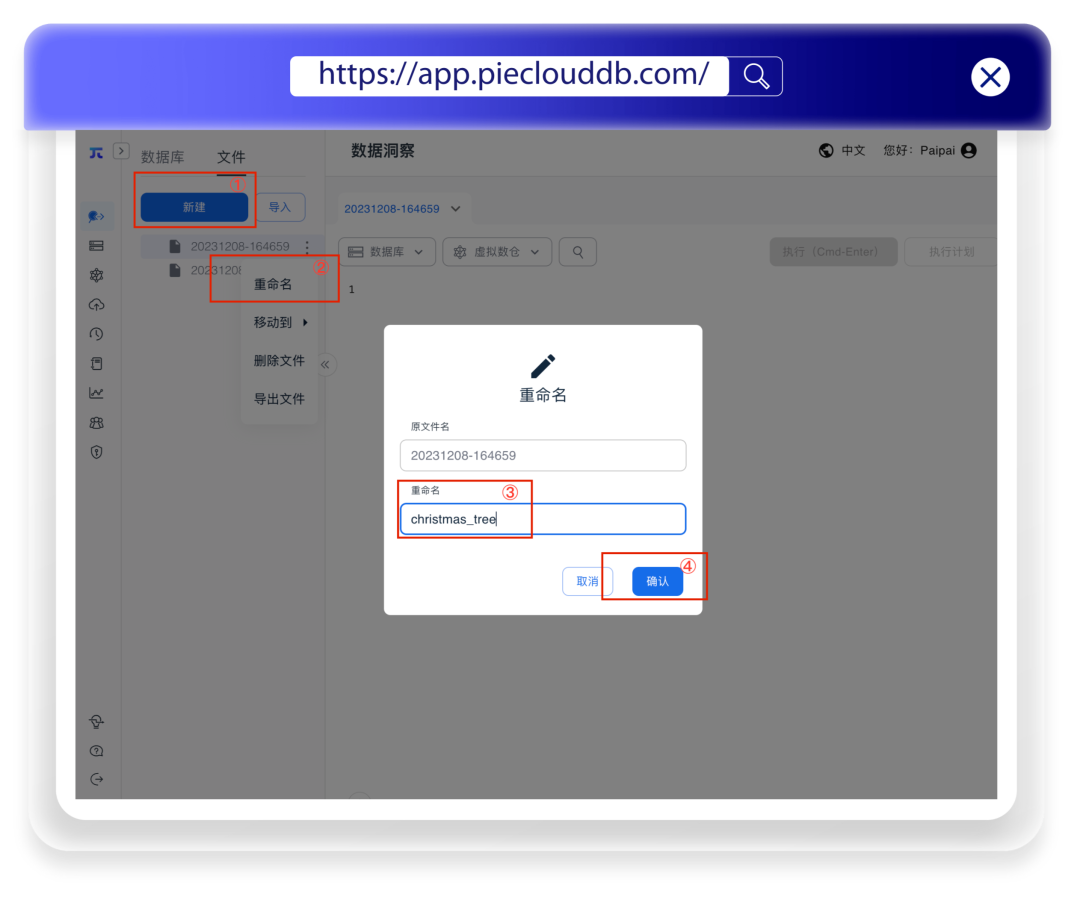This screenshot has width=1080, height=897.
Task: Open the user group sidebar icon
Action: 96,423
